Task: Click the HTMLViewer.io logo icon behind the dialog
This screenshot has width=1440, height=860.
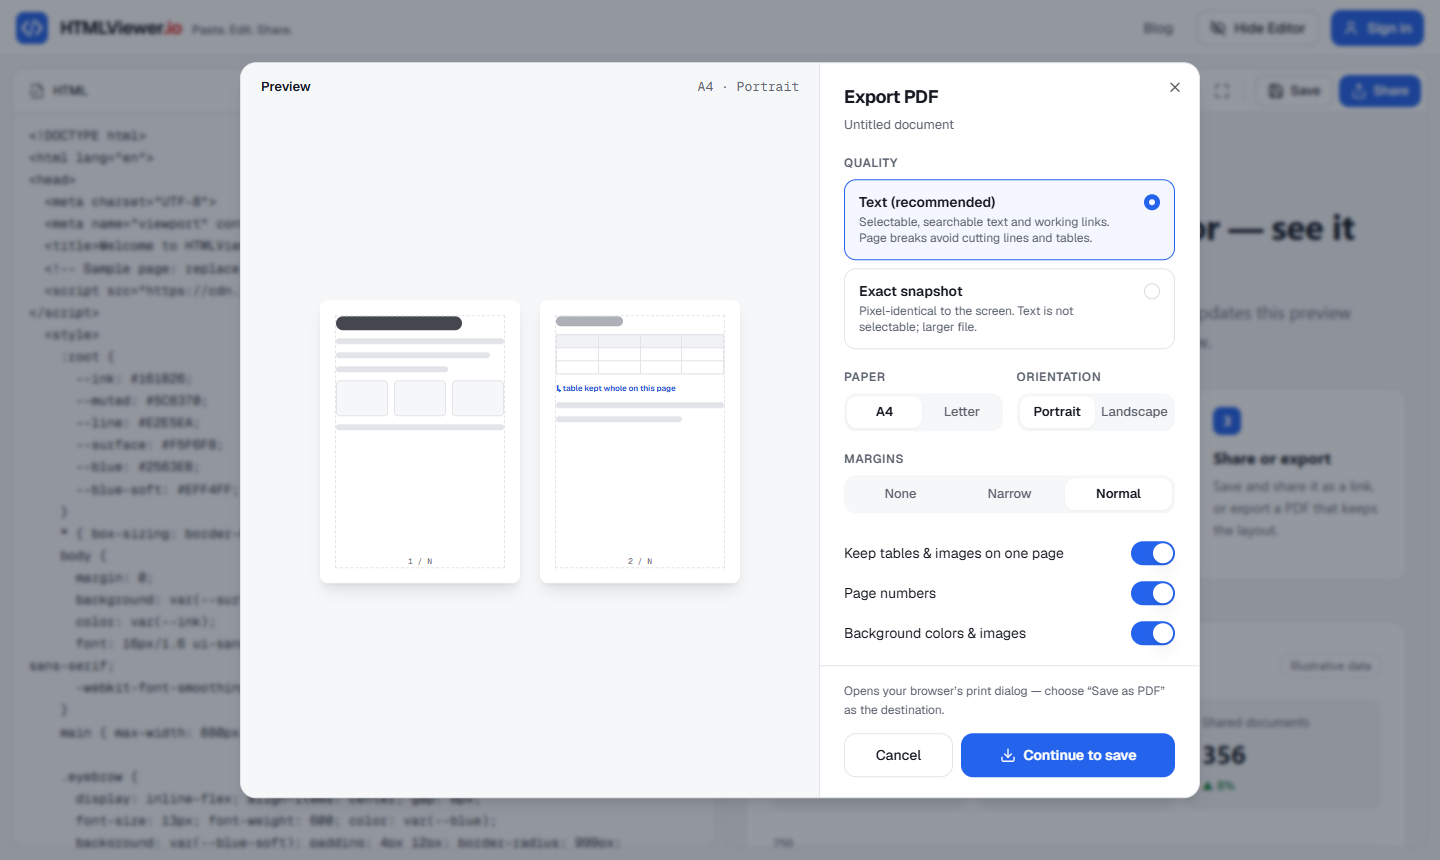Action: [x=32, y=28]
